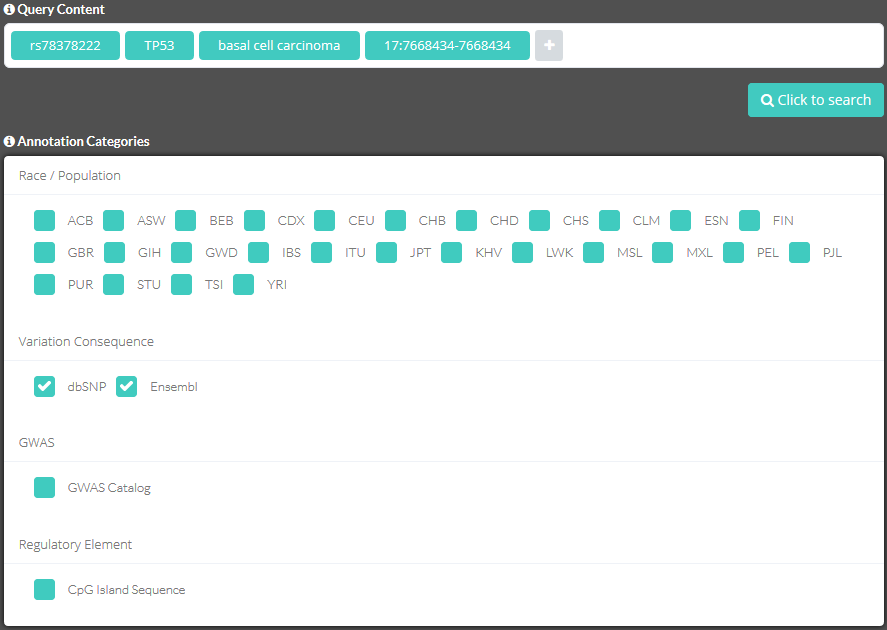Check the STU population checkbox
This screenshot has height=630, width=887.
[113, 284]
